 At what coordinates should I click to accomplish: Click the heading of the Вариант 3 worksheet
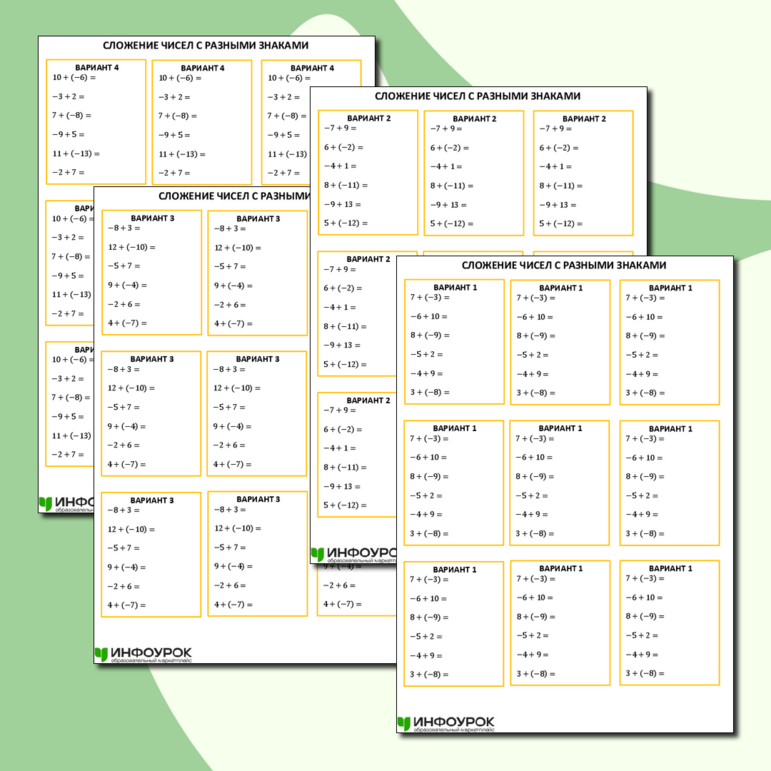click(x=230, y=197)
